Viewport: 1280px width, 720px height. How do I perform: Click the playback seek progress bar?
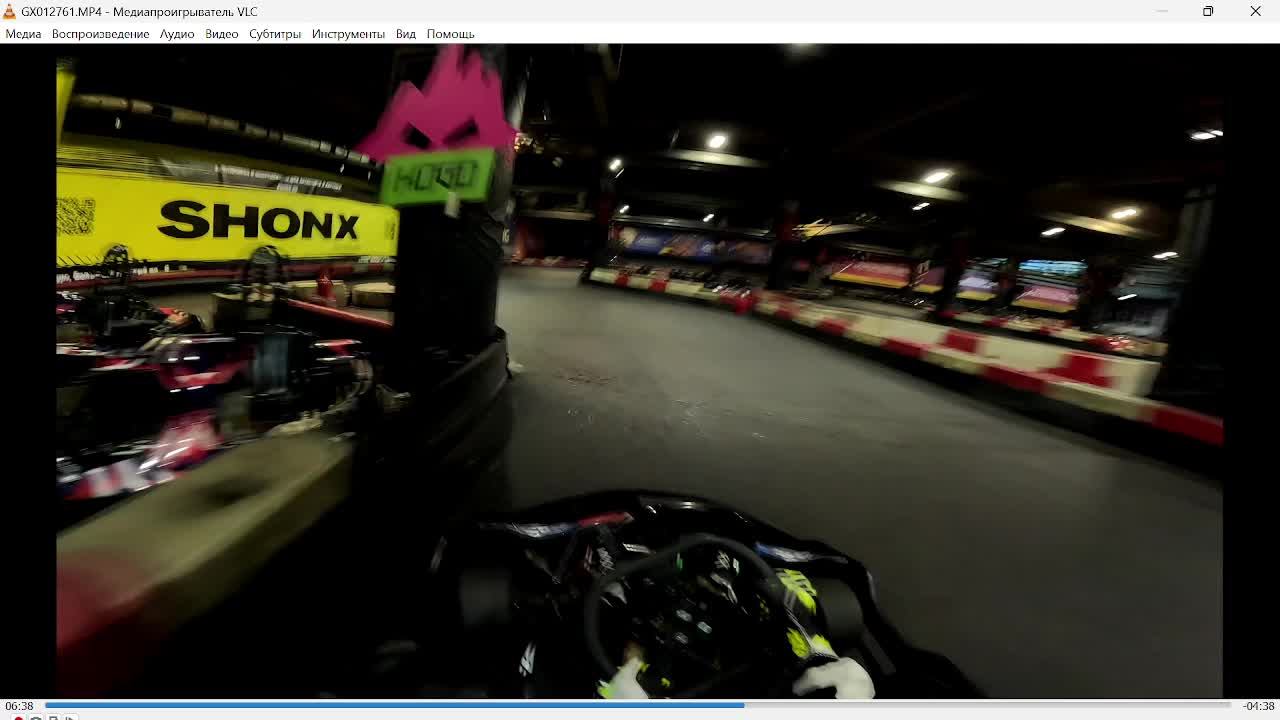click(638, 705)
